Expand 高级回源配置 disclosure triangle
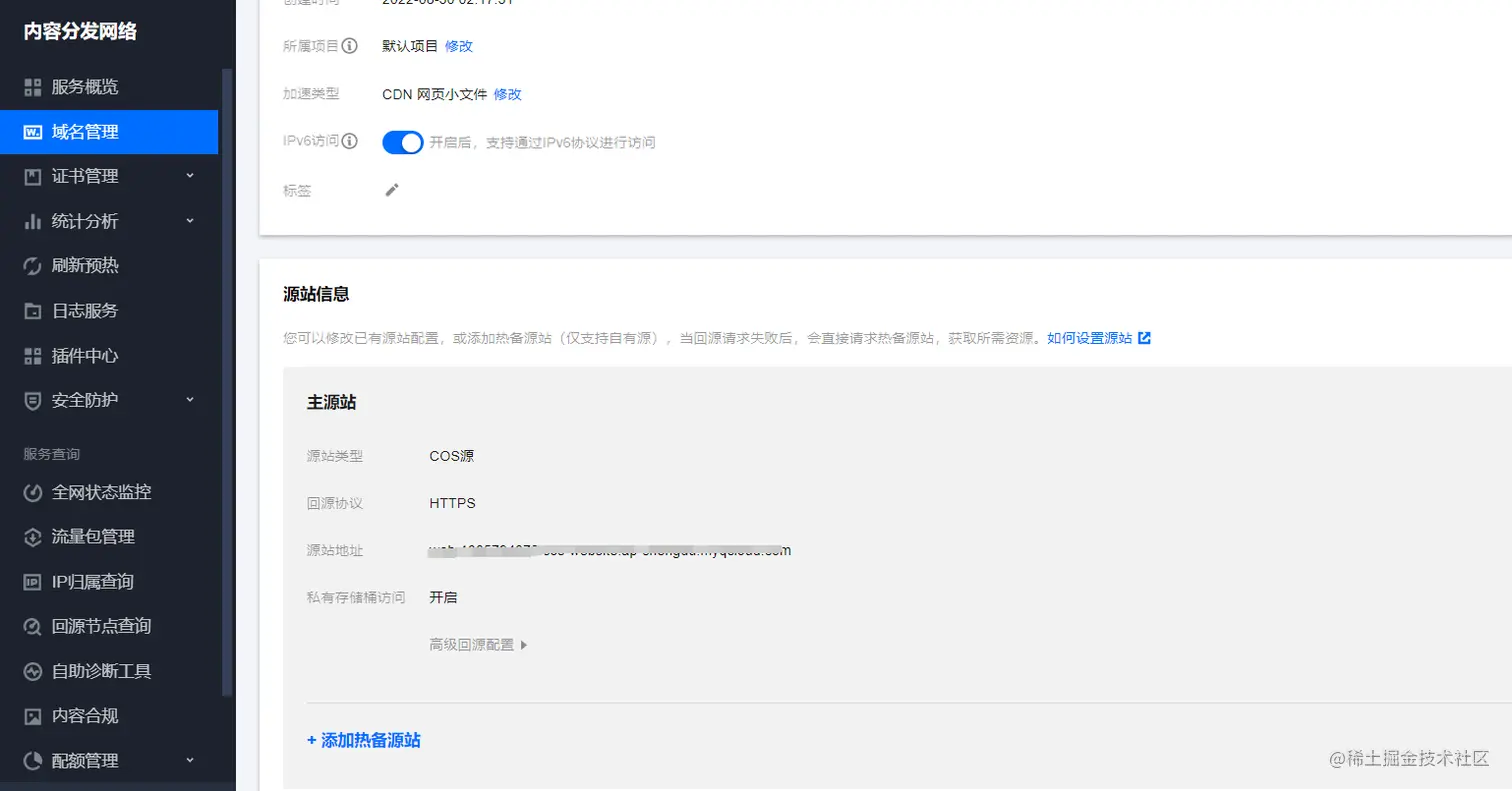Viewport: 1512px width, 791px height. pos(524,645)
